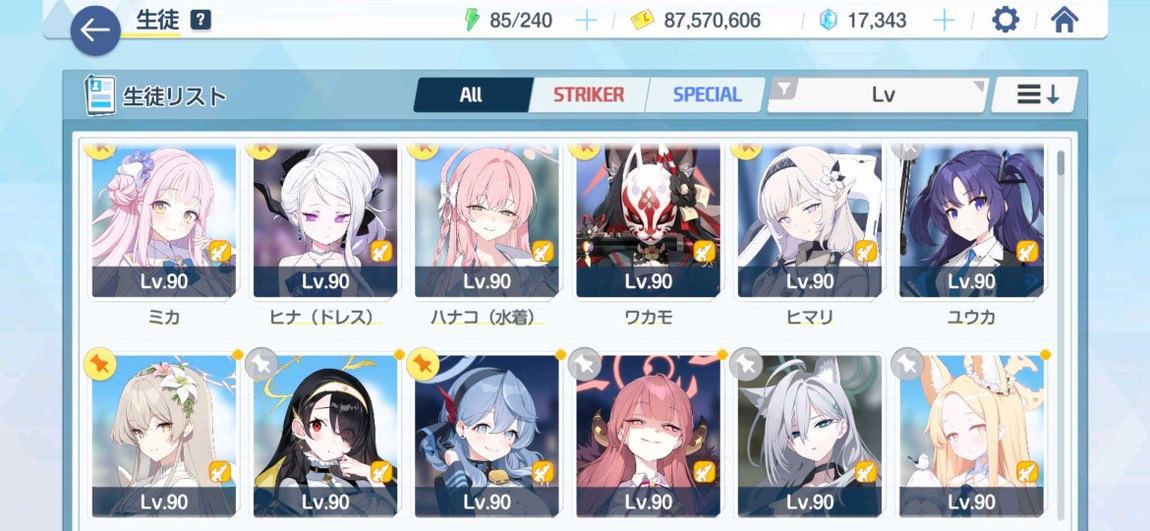
Task: Toggle the gray pin on the black-haired nun student
Action: 261,365
